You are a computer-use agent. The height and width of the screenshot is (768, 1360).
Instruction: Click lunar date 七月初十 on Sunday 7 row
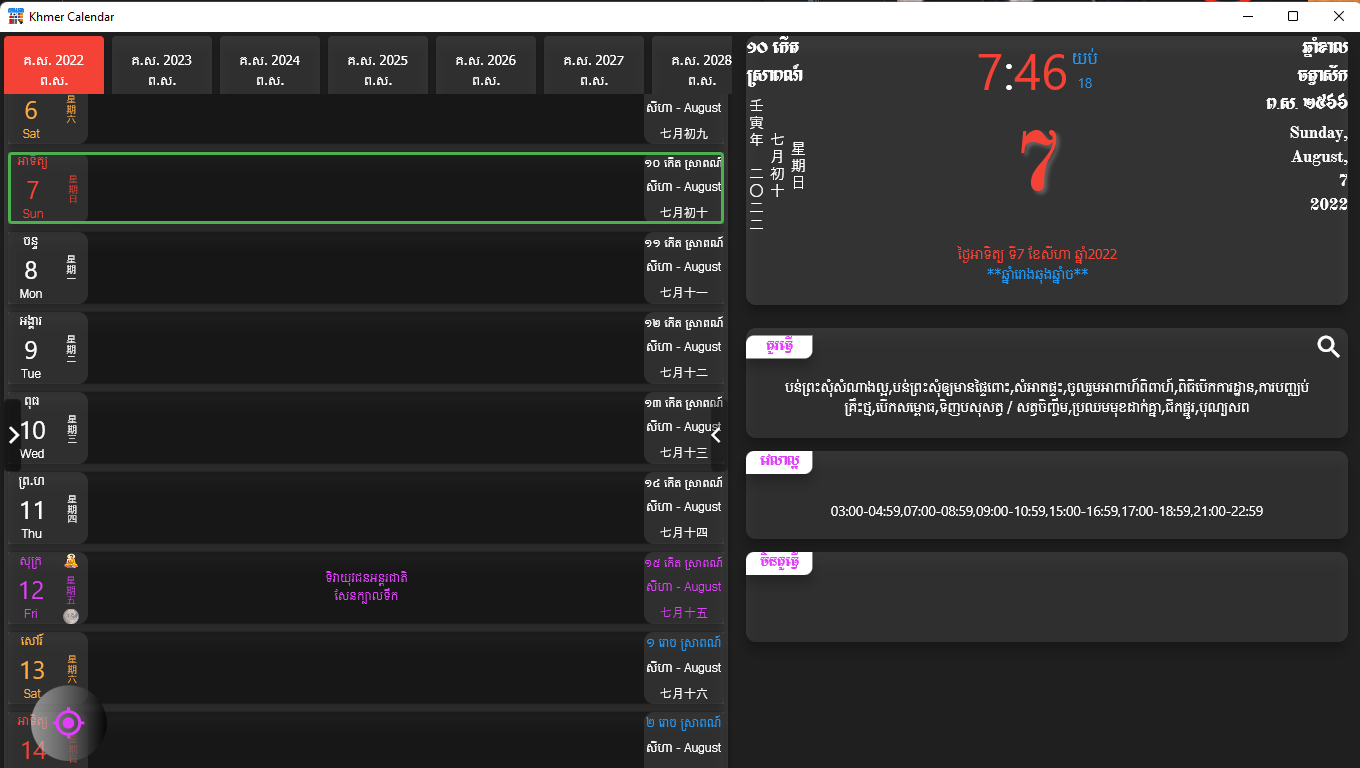click(x=684, y=212)
